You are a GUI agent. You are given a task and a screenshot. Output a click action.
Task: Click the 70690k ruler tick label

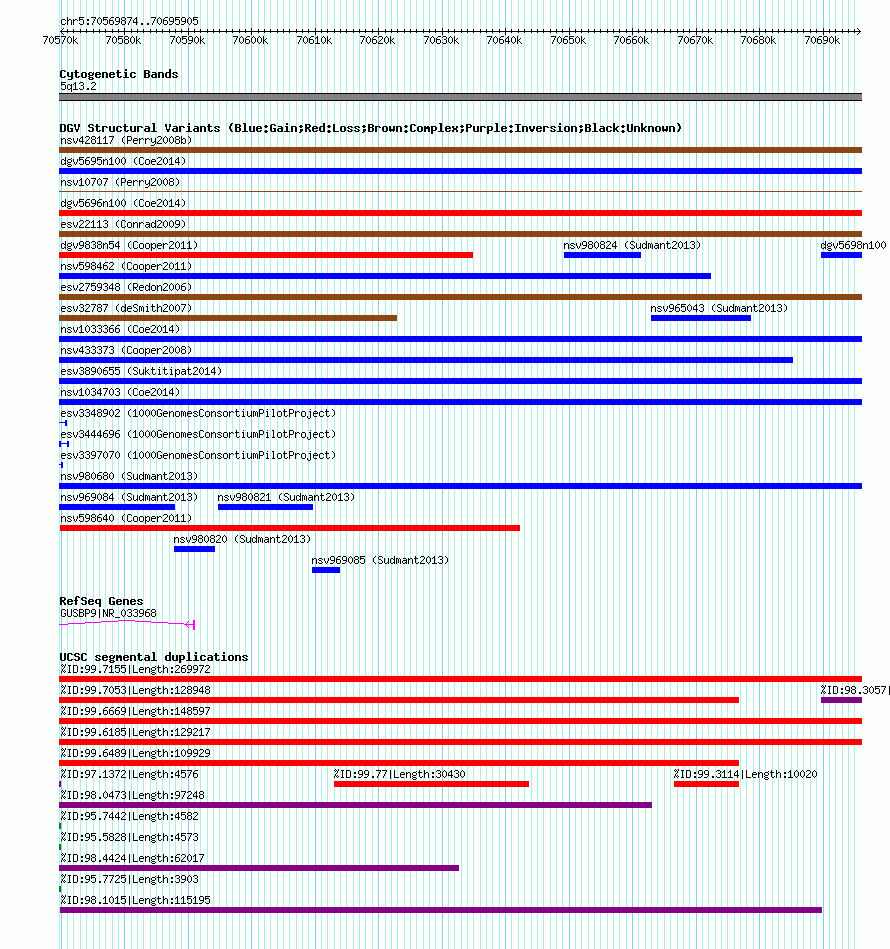(x=822, y=40)
